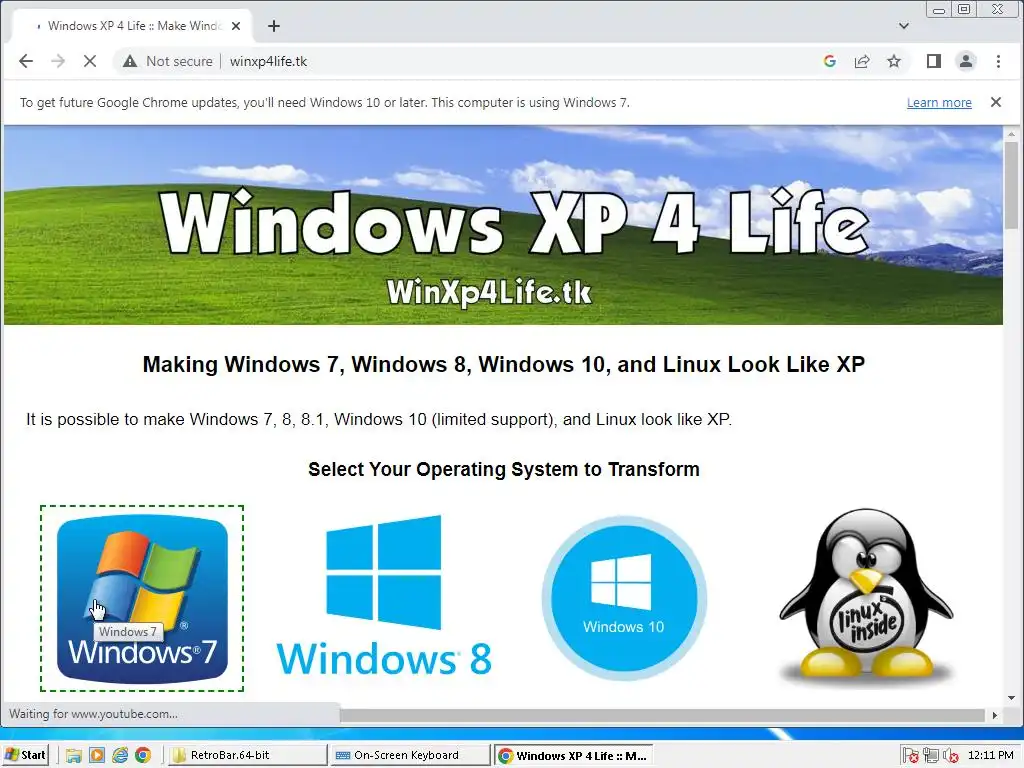Launch media player from quick launch

click(97, 756)
